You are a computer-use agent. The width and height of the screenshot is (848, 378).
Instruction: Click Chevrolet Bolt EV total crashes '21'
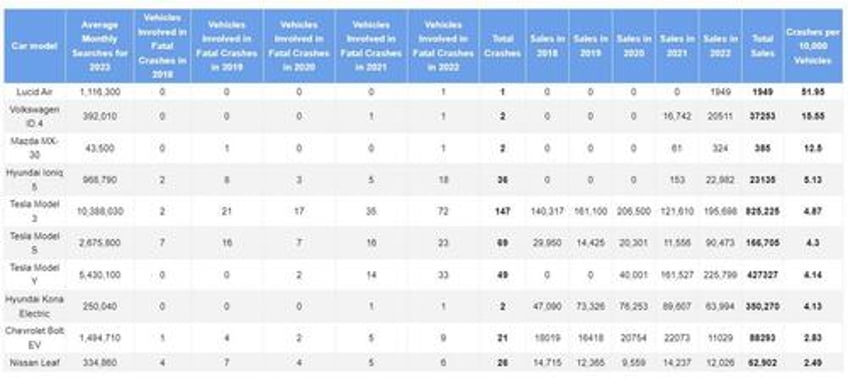click(502, 339)
